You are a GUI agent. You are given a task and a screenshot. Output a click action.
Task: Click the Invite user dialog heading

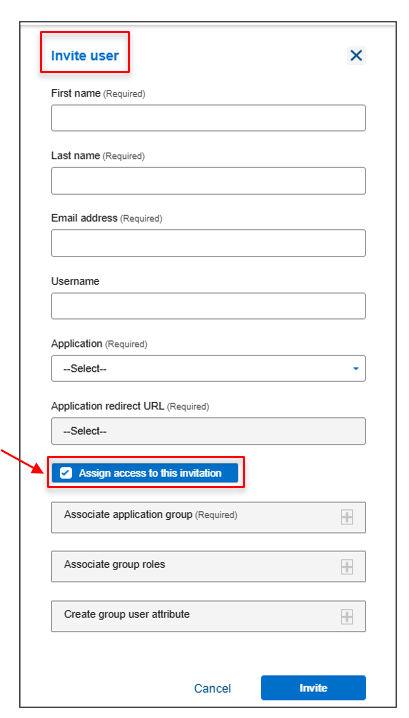click(x=85, y=55)
